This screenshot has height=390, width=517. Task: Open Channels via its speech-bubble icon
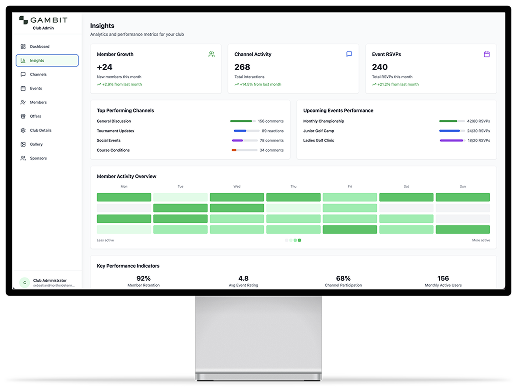click(23, 74)
